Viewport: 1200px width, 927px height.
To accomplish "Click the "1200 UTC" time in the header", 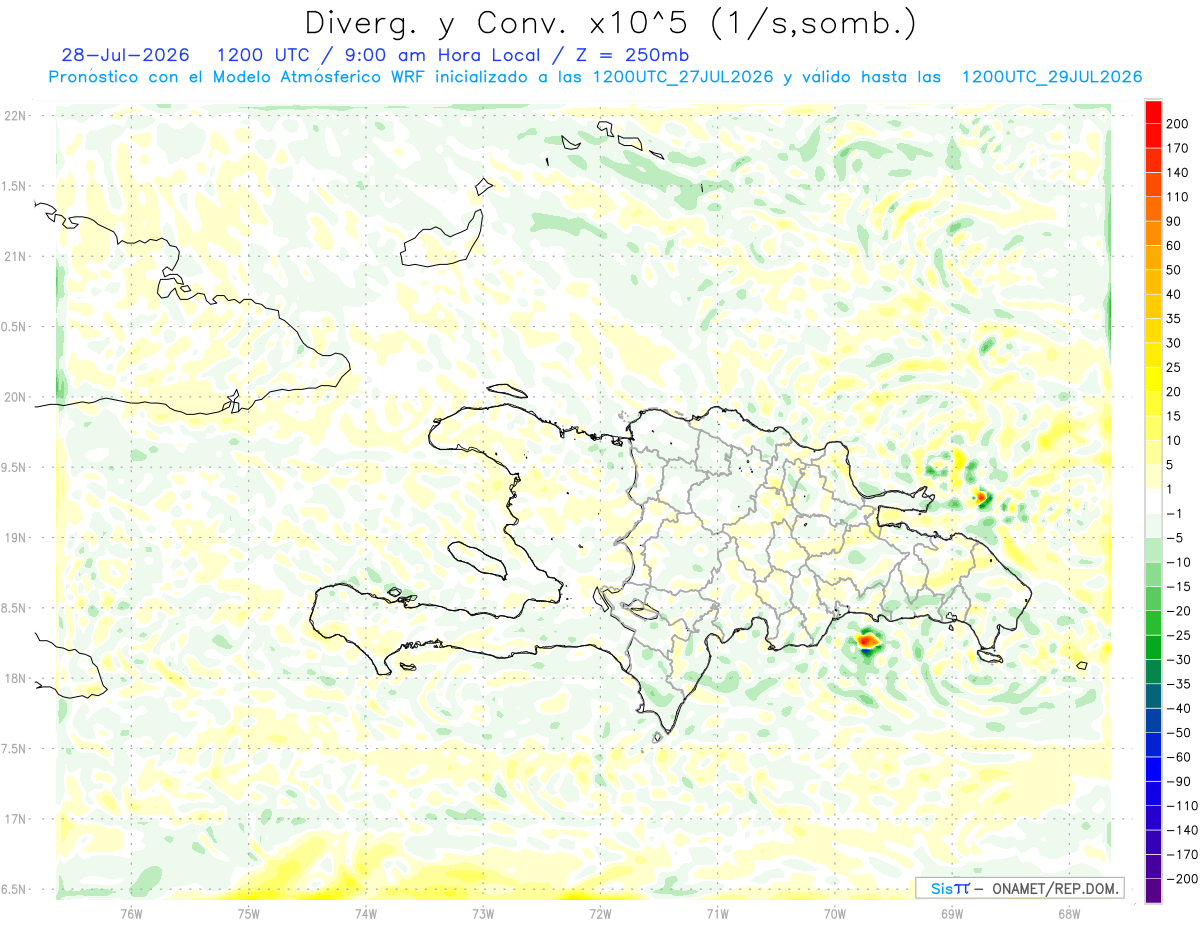I will click(x=266, y=55).
